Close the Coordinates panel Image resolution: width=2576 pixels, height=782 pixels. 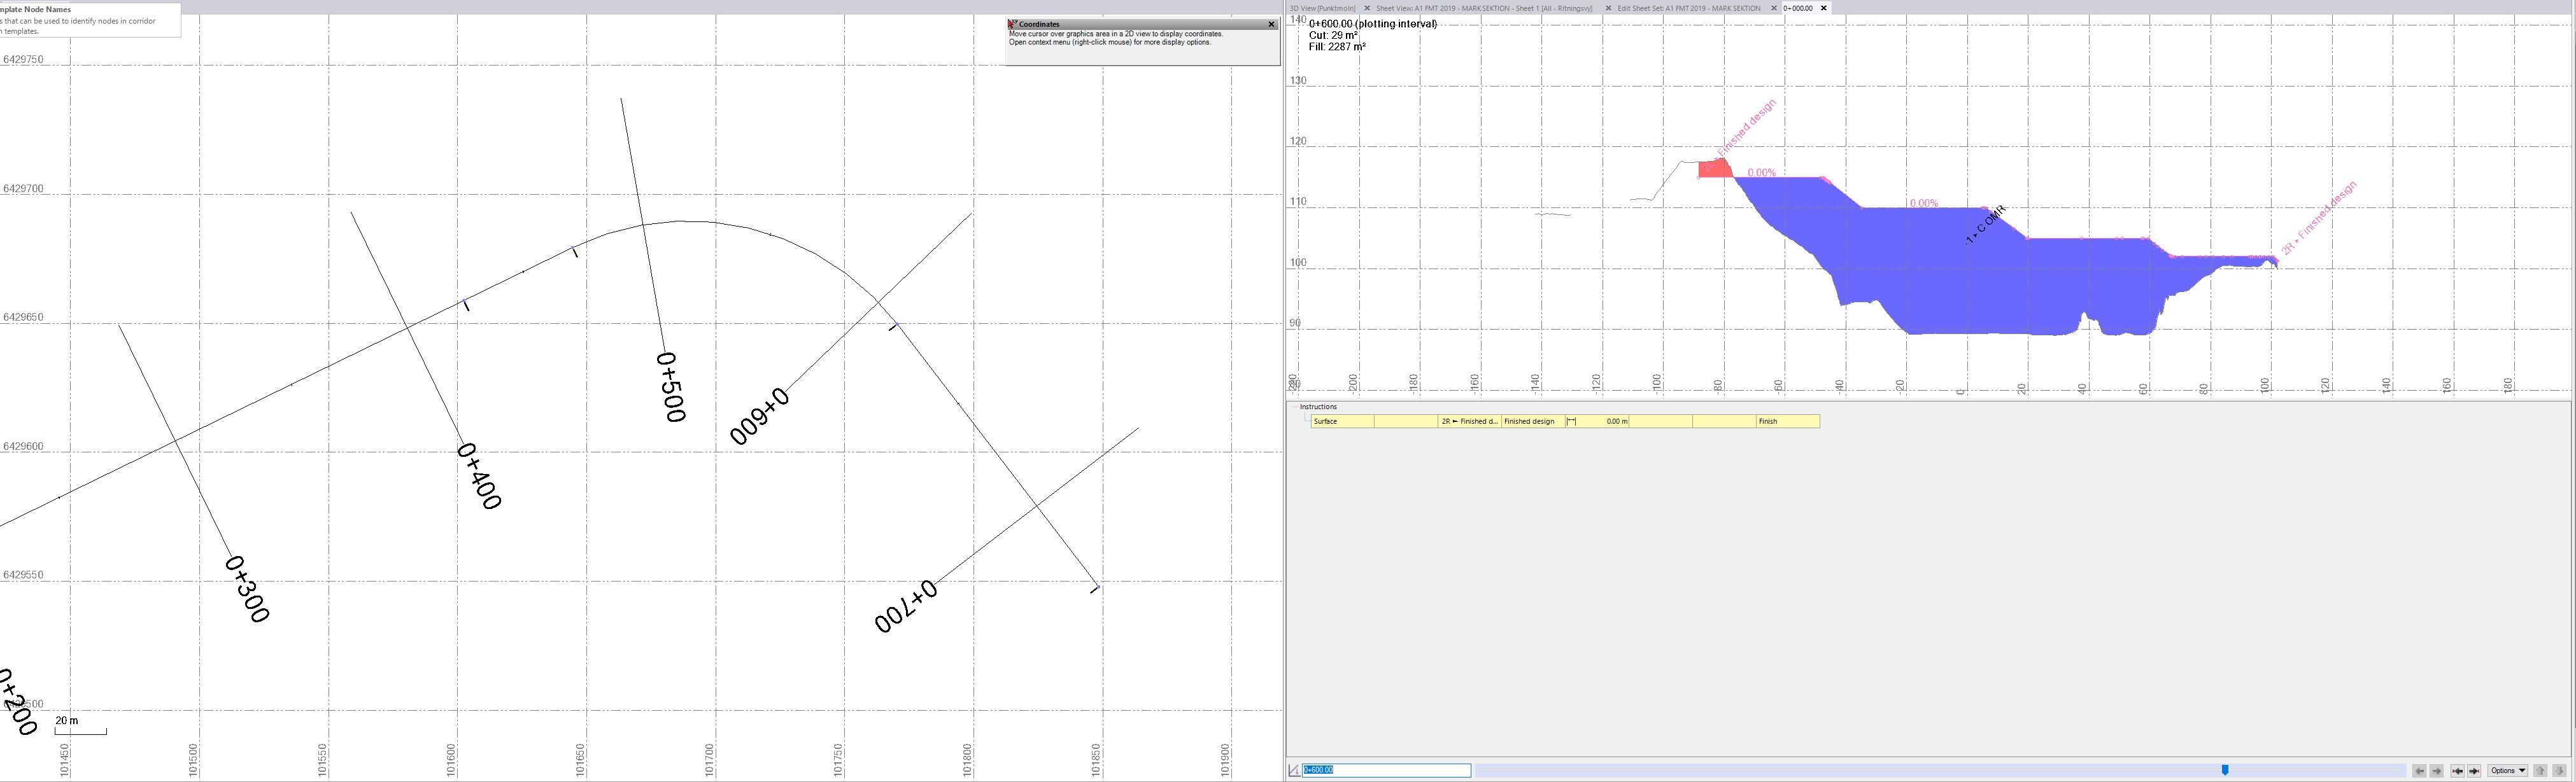1271,24
